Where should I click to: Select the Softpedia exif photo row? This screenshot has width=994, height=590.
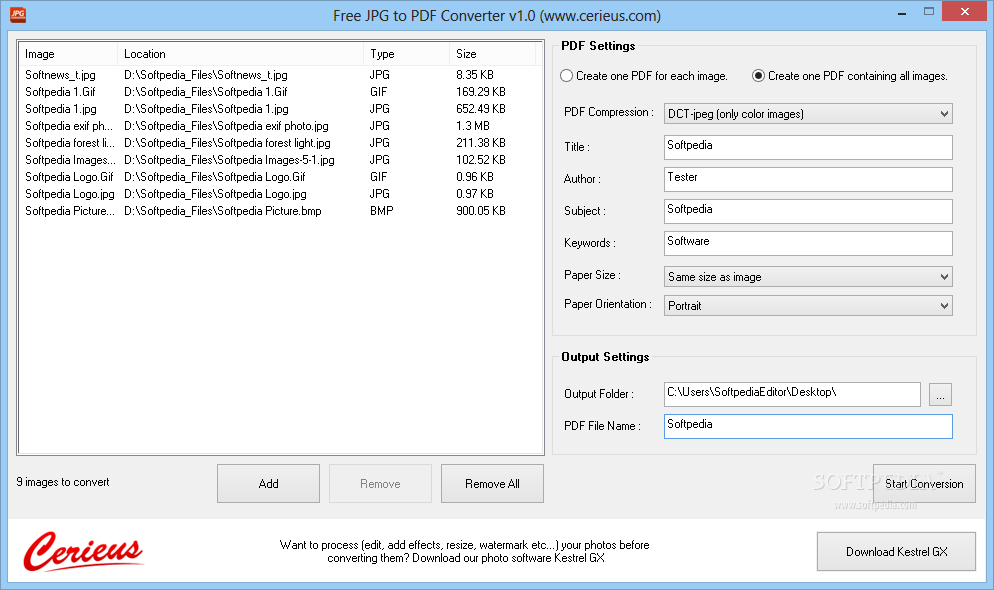(x=279, y=126)
